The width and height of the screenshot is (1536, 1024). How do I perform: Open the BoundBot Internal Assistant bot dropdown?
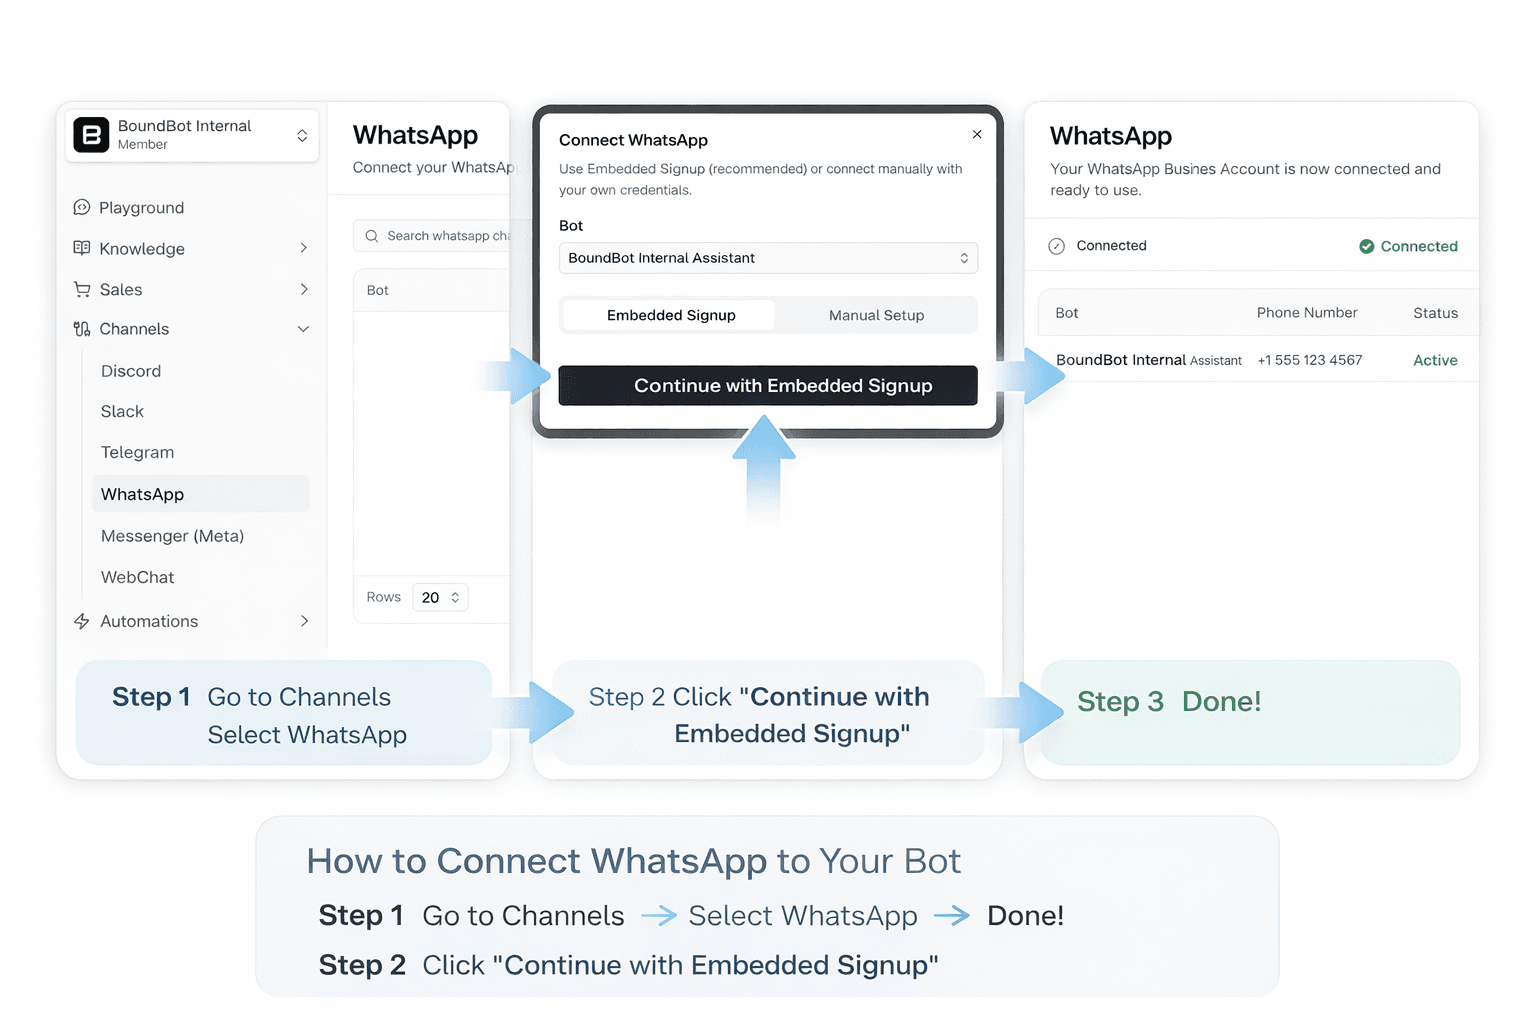[767, 258]
